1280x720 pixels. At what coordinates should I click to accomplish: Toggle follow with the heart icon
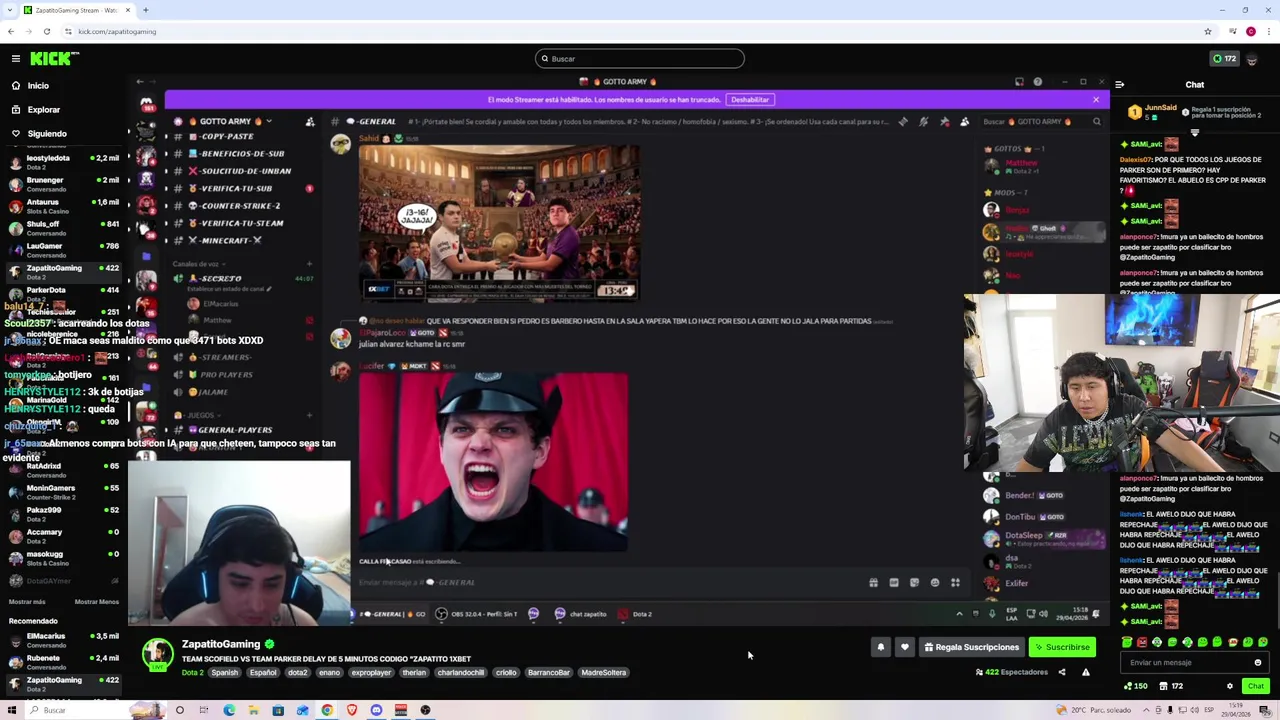click(x=905, y=648)
